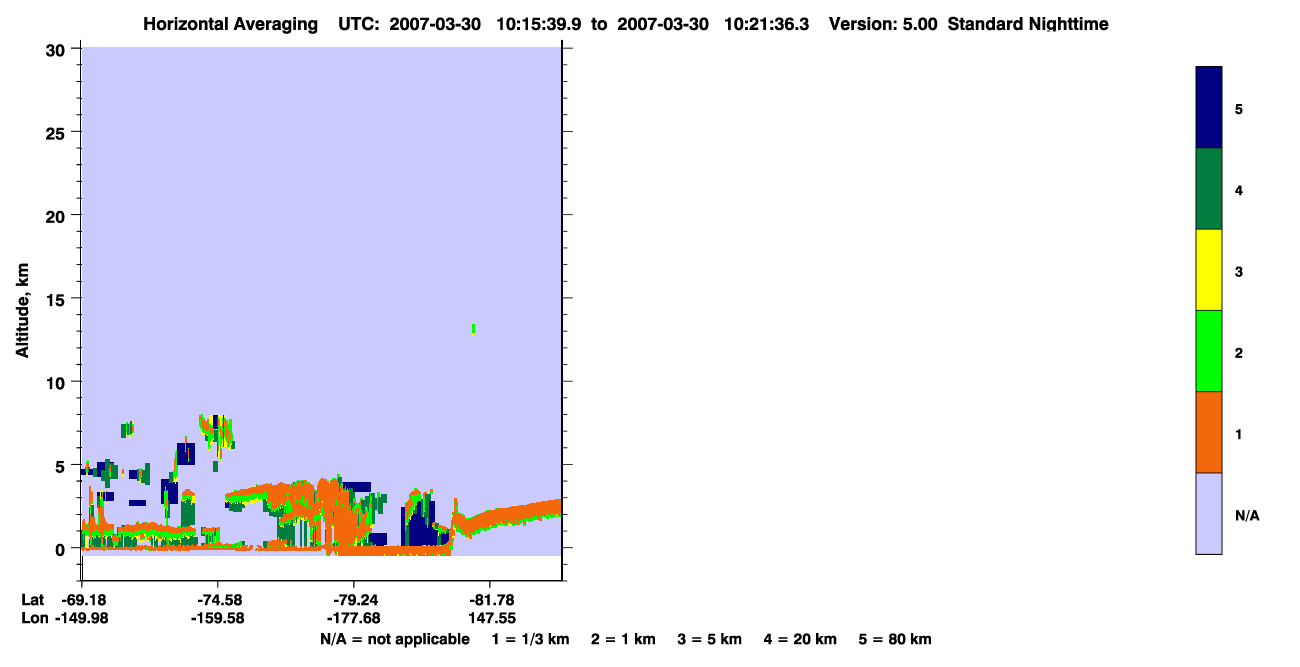Click the '1 = 1/3 km' legend entry
Screen dimensions: 1300x667
point(530,639)
